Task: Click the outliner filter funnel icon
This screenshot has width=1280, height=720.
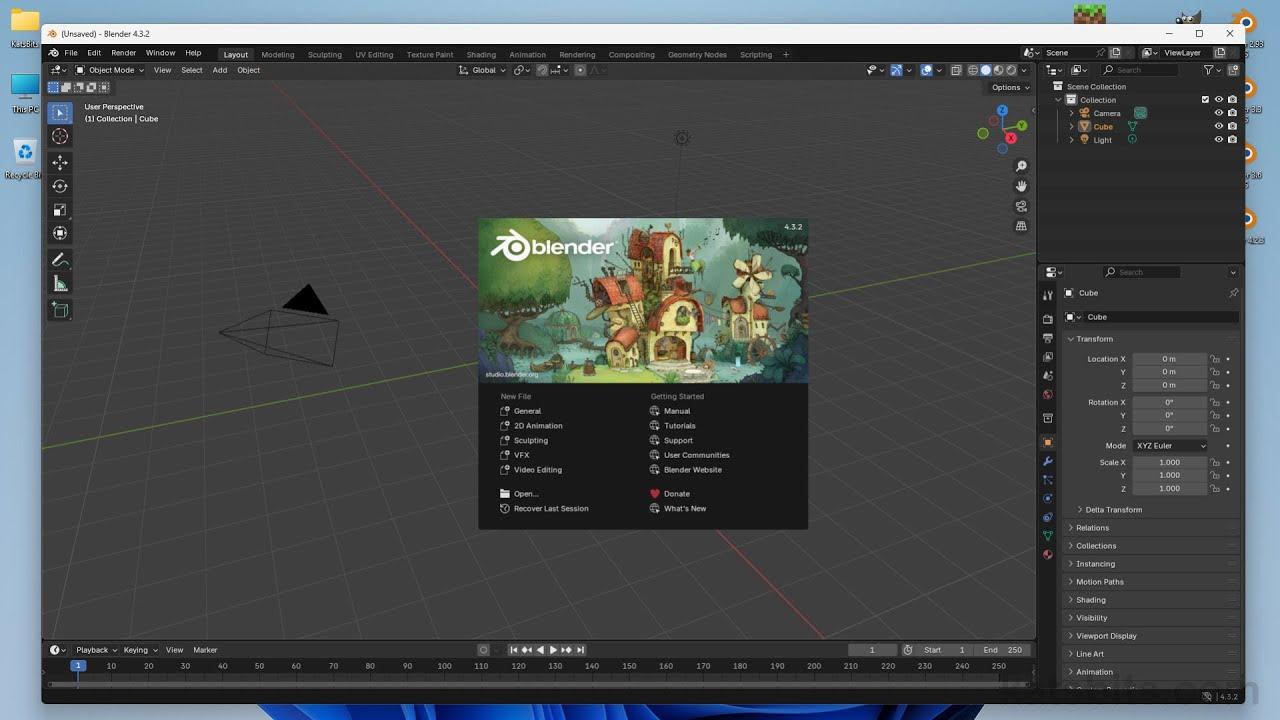Action: tap(1208, 70)
